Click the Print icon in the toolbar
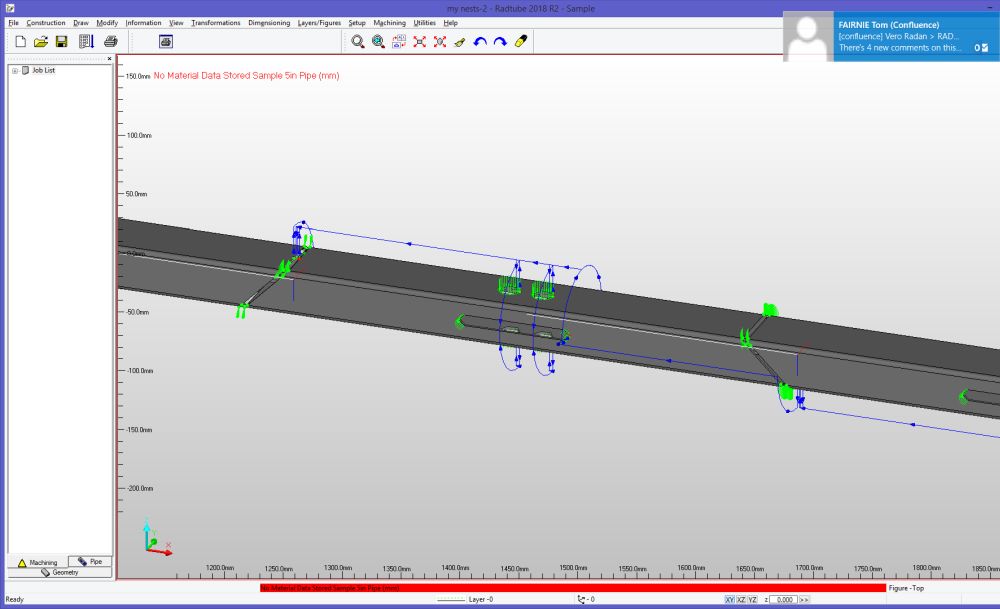 pyautogui.click(x=110, y=41)
